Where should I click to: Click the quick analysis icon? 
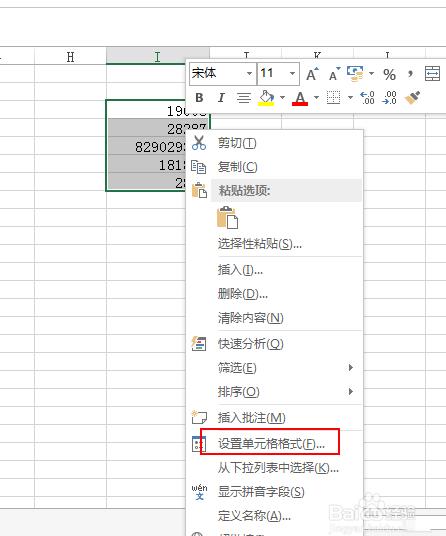click(199, 344)
